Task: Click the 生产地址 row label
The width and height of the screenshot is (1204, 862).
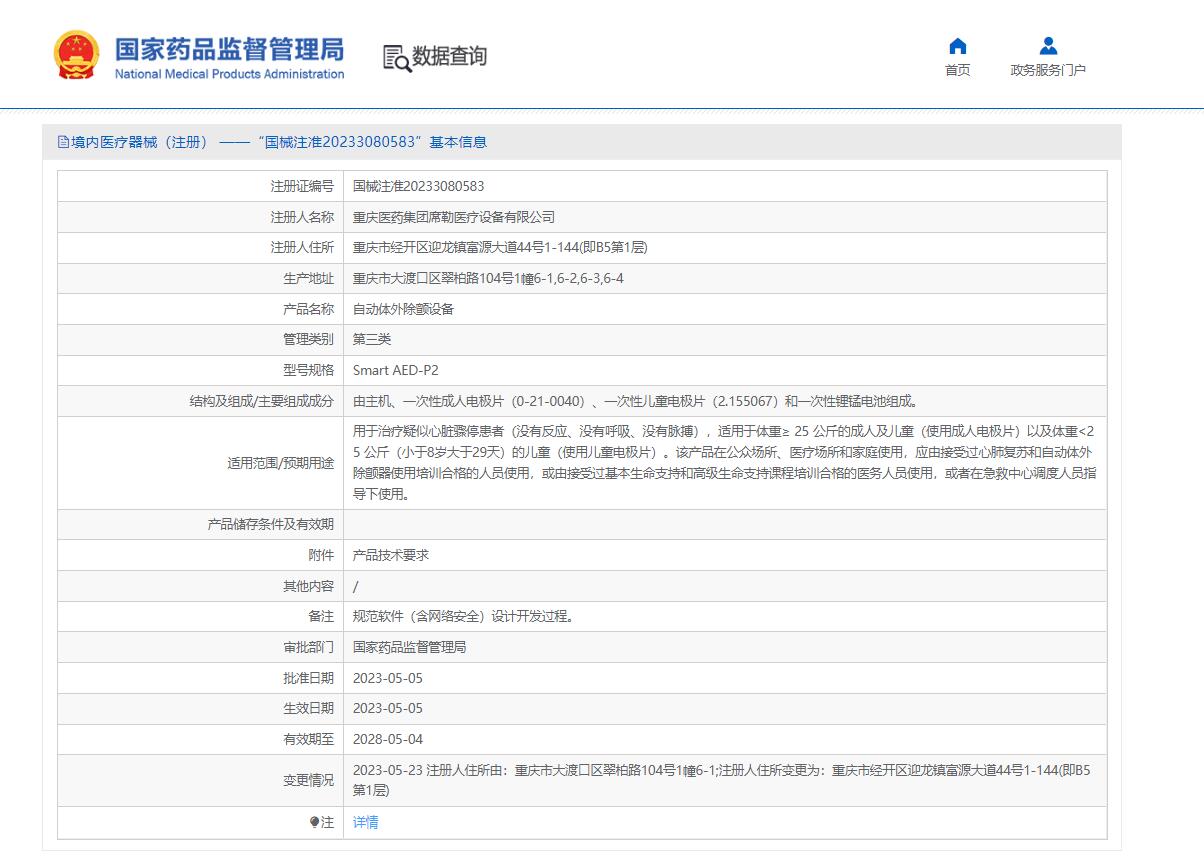Action: tap(308, 278)
